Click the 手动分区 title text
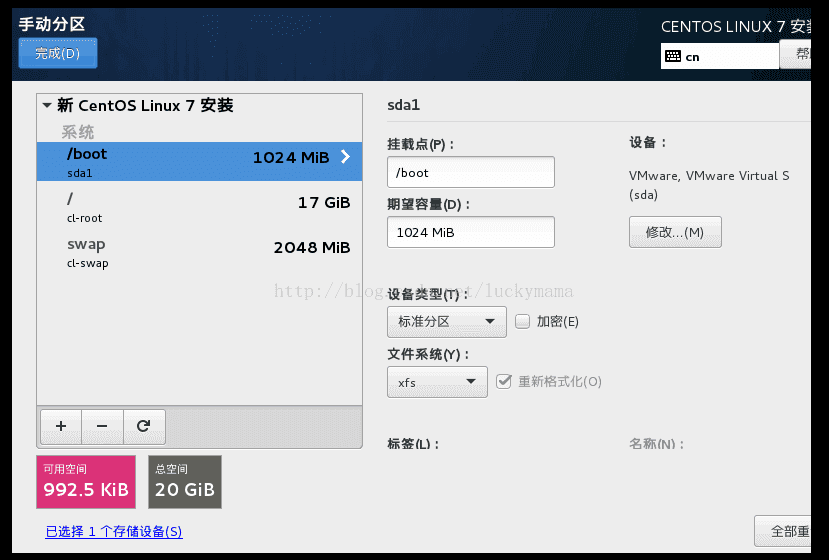Screen dimensions: 829x560 point(52,24)
